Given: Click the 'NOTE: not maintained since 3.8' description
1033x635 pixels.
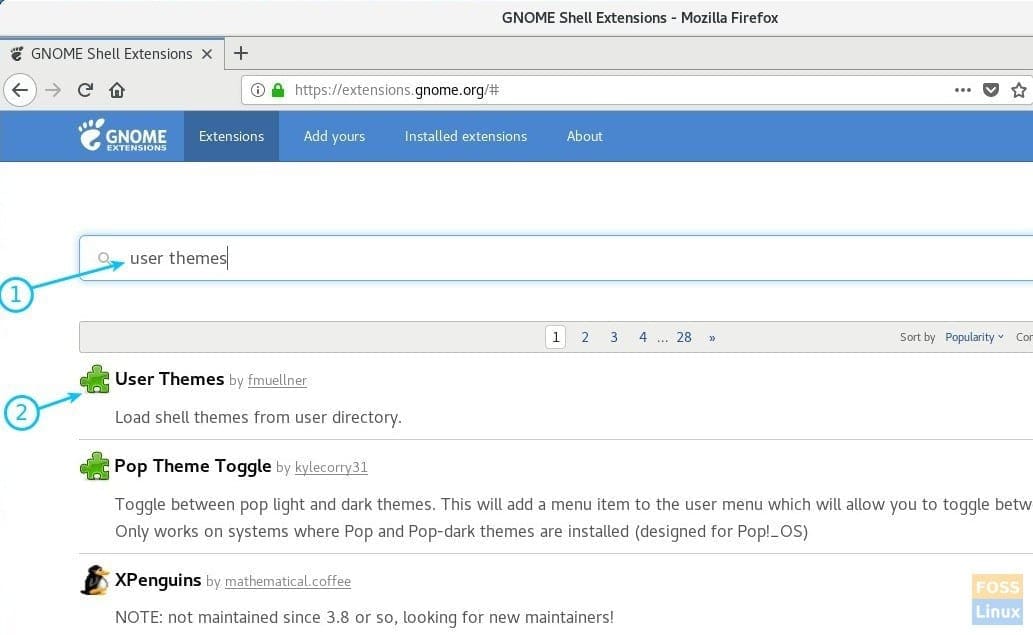Looking at the screenshot, I should (x=364, y=617).
